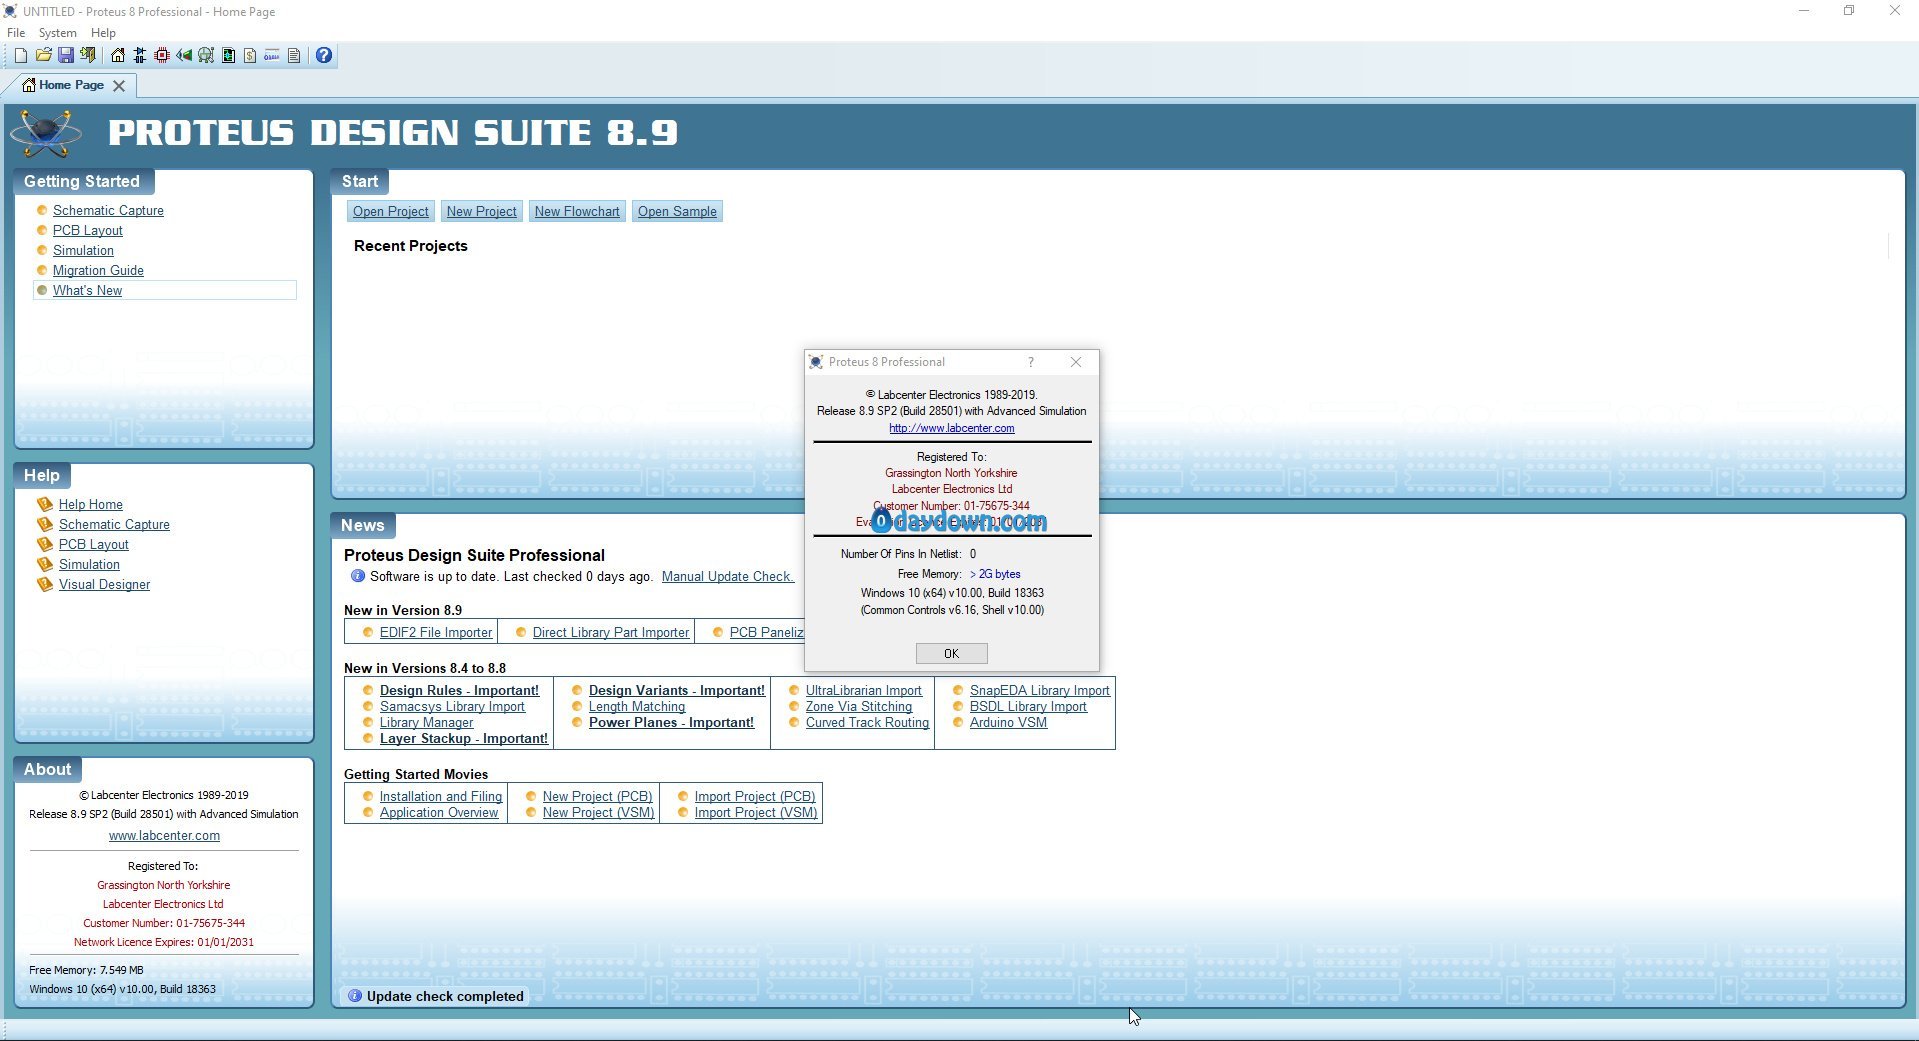Open the Source Code toolbar icon
This screenshot has height=1041, width=1919.
click(272, 56)
